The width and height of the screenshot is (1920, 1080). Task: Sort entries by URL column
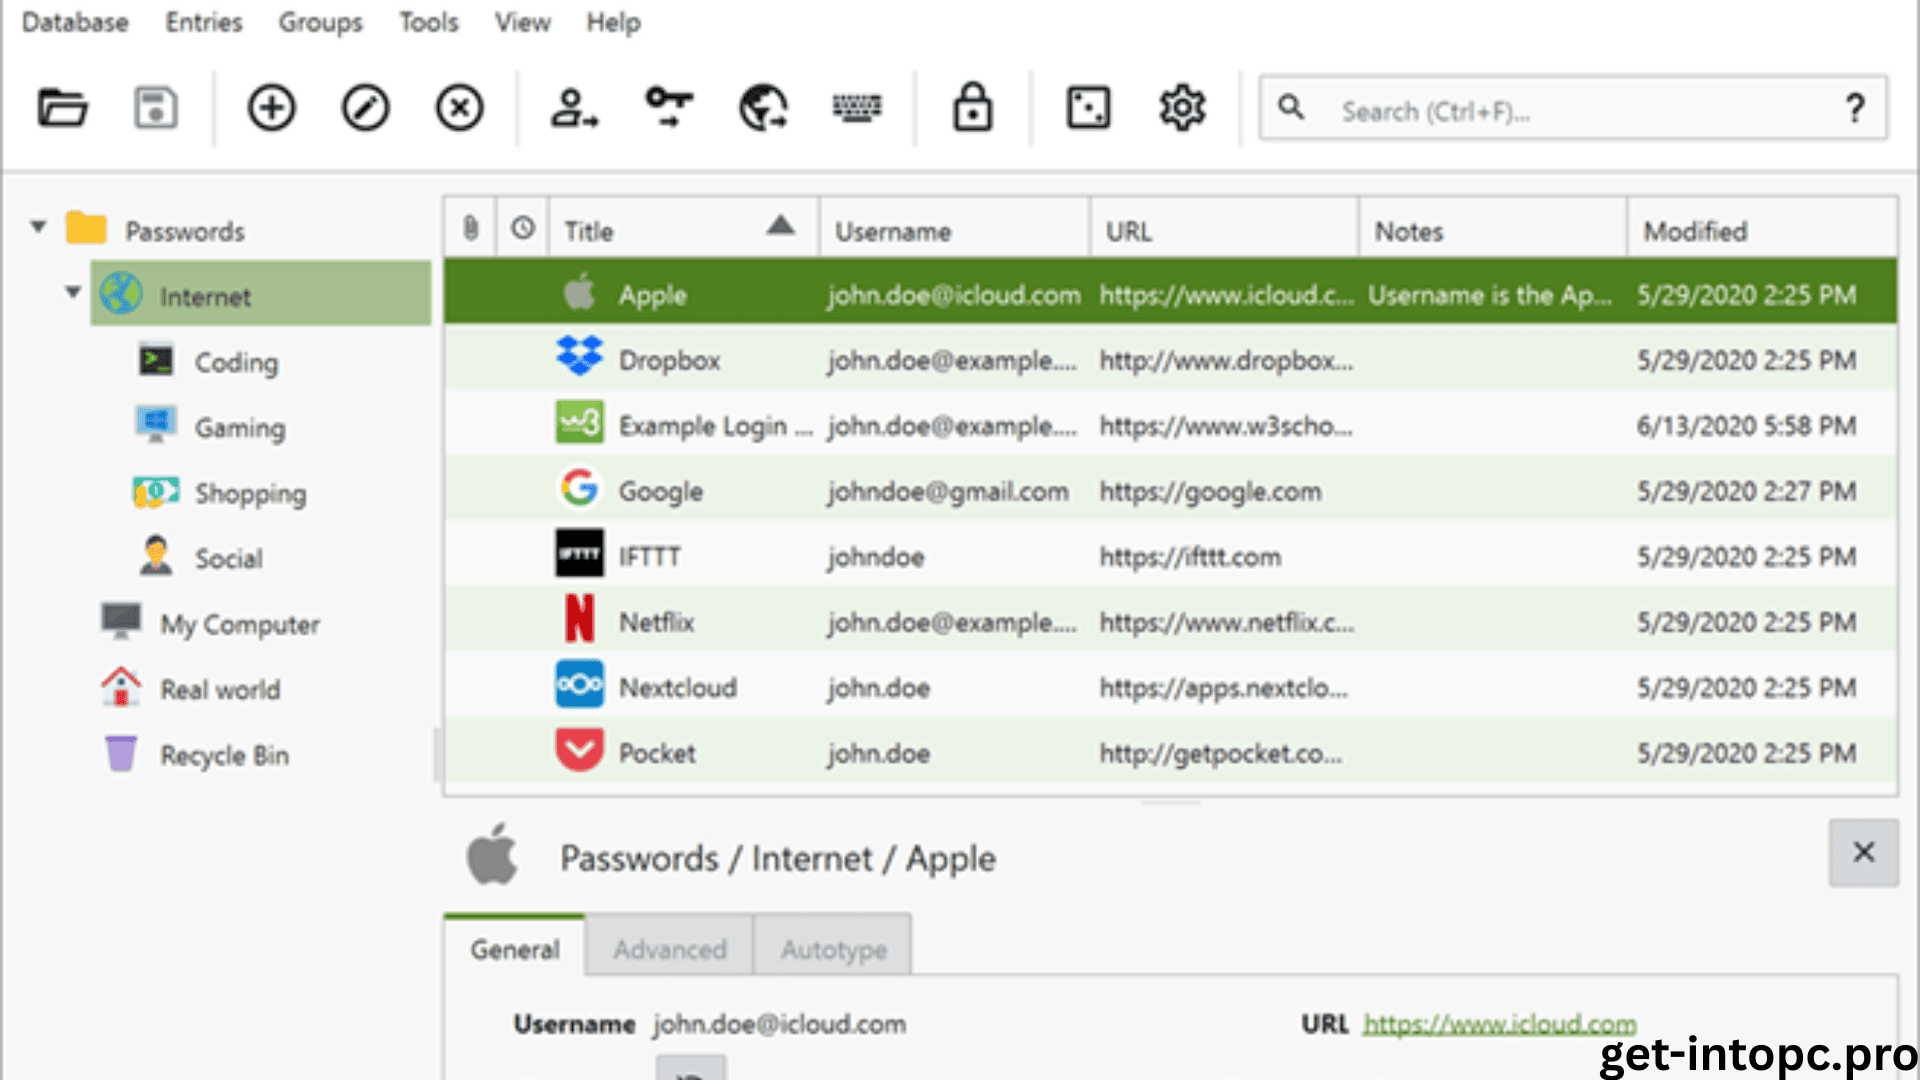1224,230
